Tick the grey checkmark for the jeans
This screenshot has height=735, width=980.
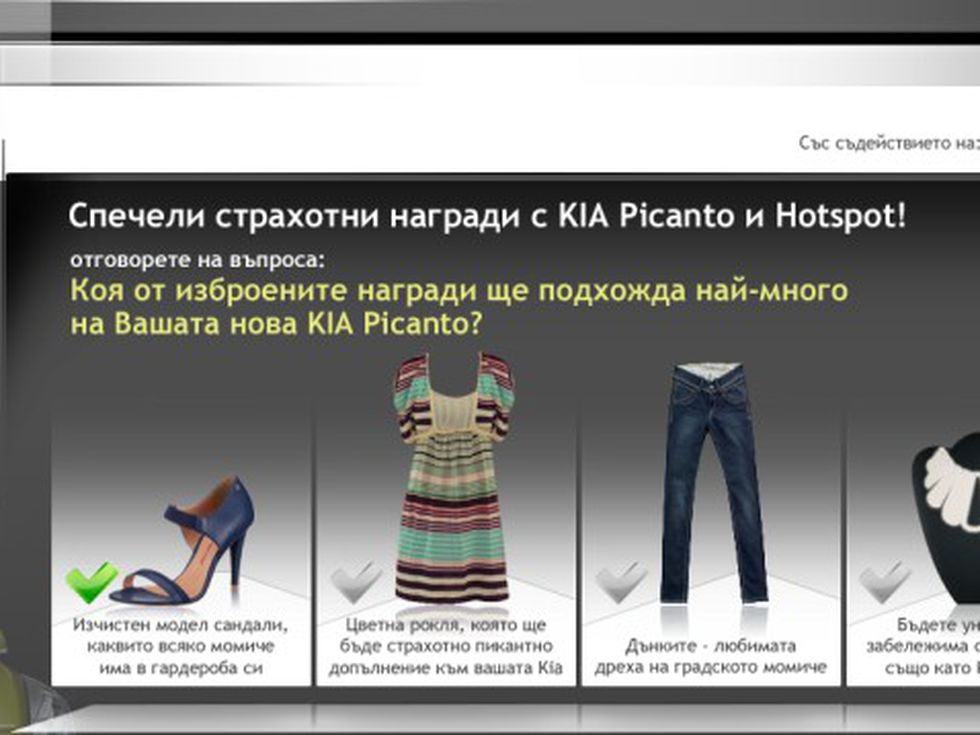[x=621, y=582]
